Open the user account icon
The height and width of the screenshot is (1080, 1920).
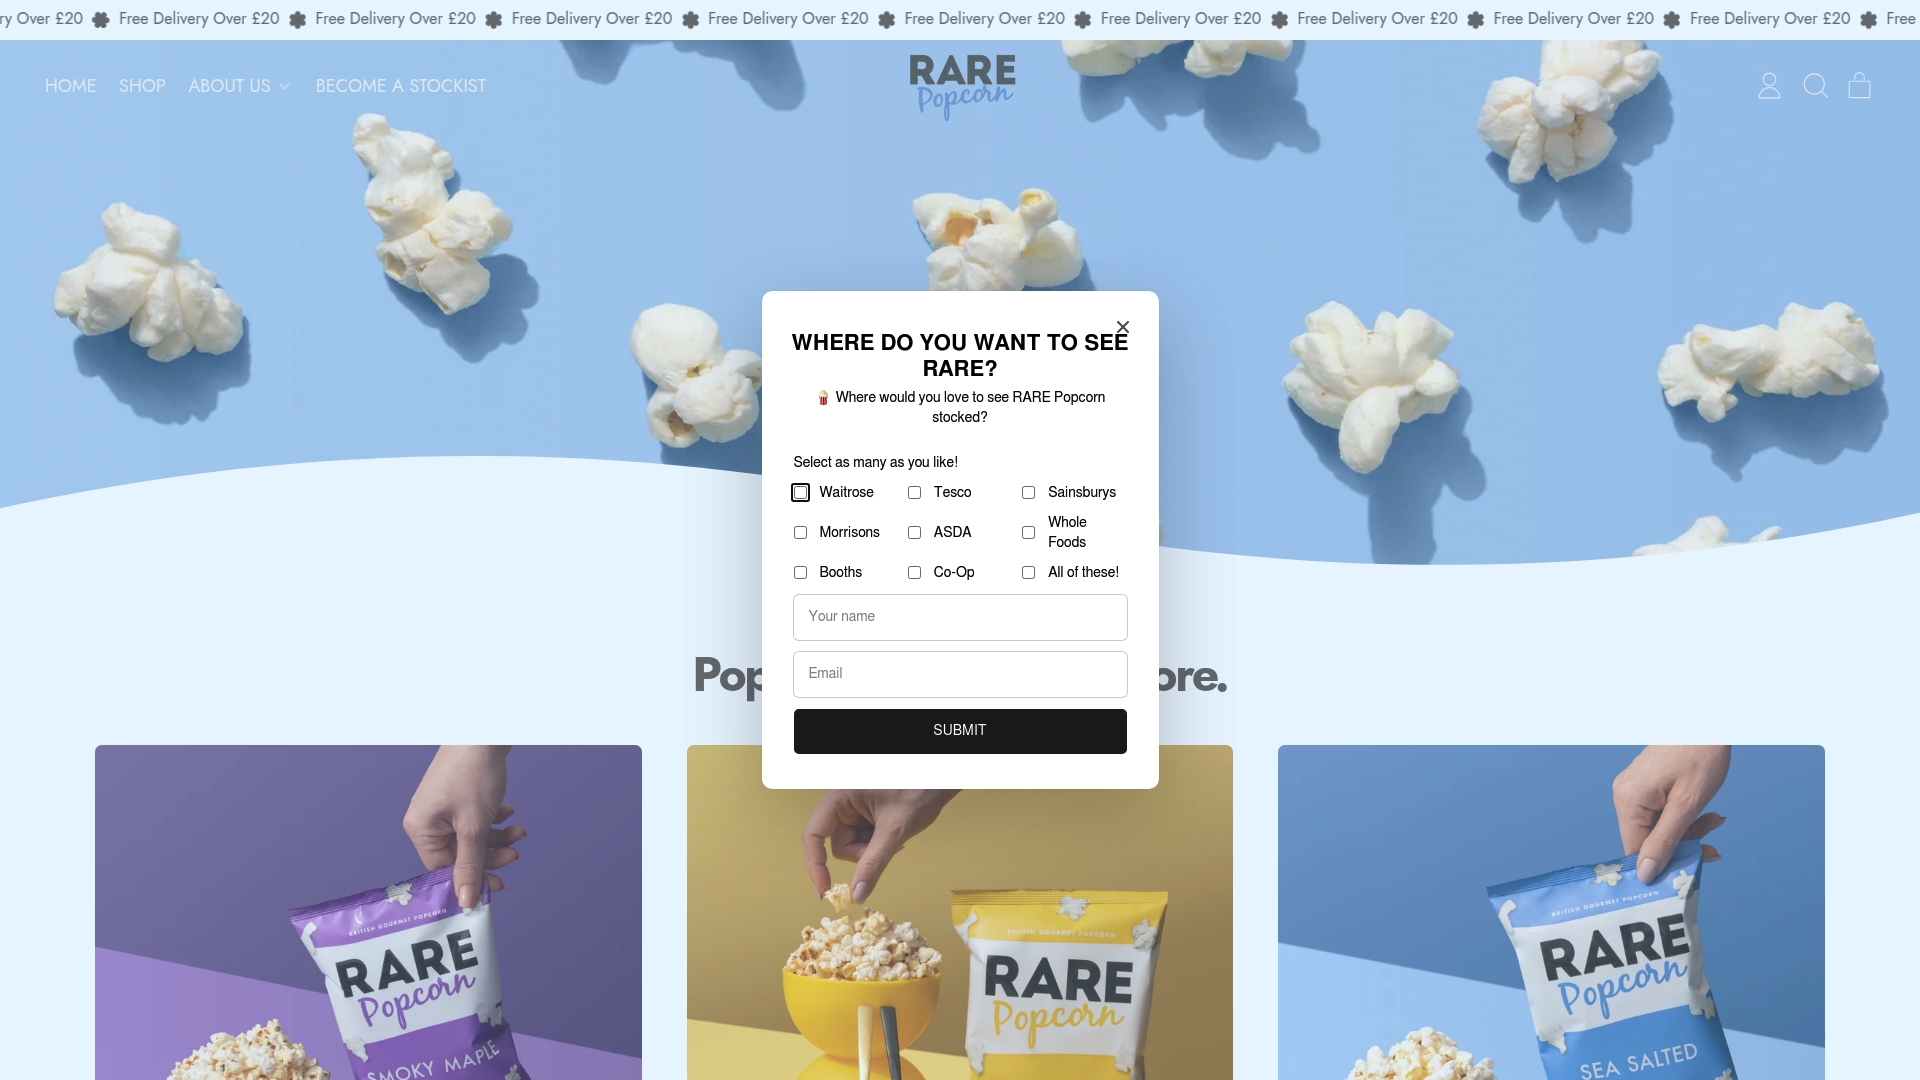click(1769, 86)
